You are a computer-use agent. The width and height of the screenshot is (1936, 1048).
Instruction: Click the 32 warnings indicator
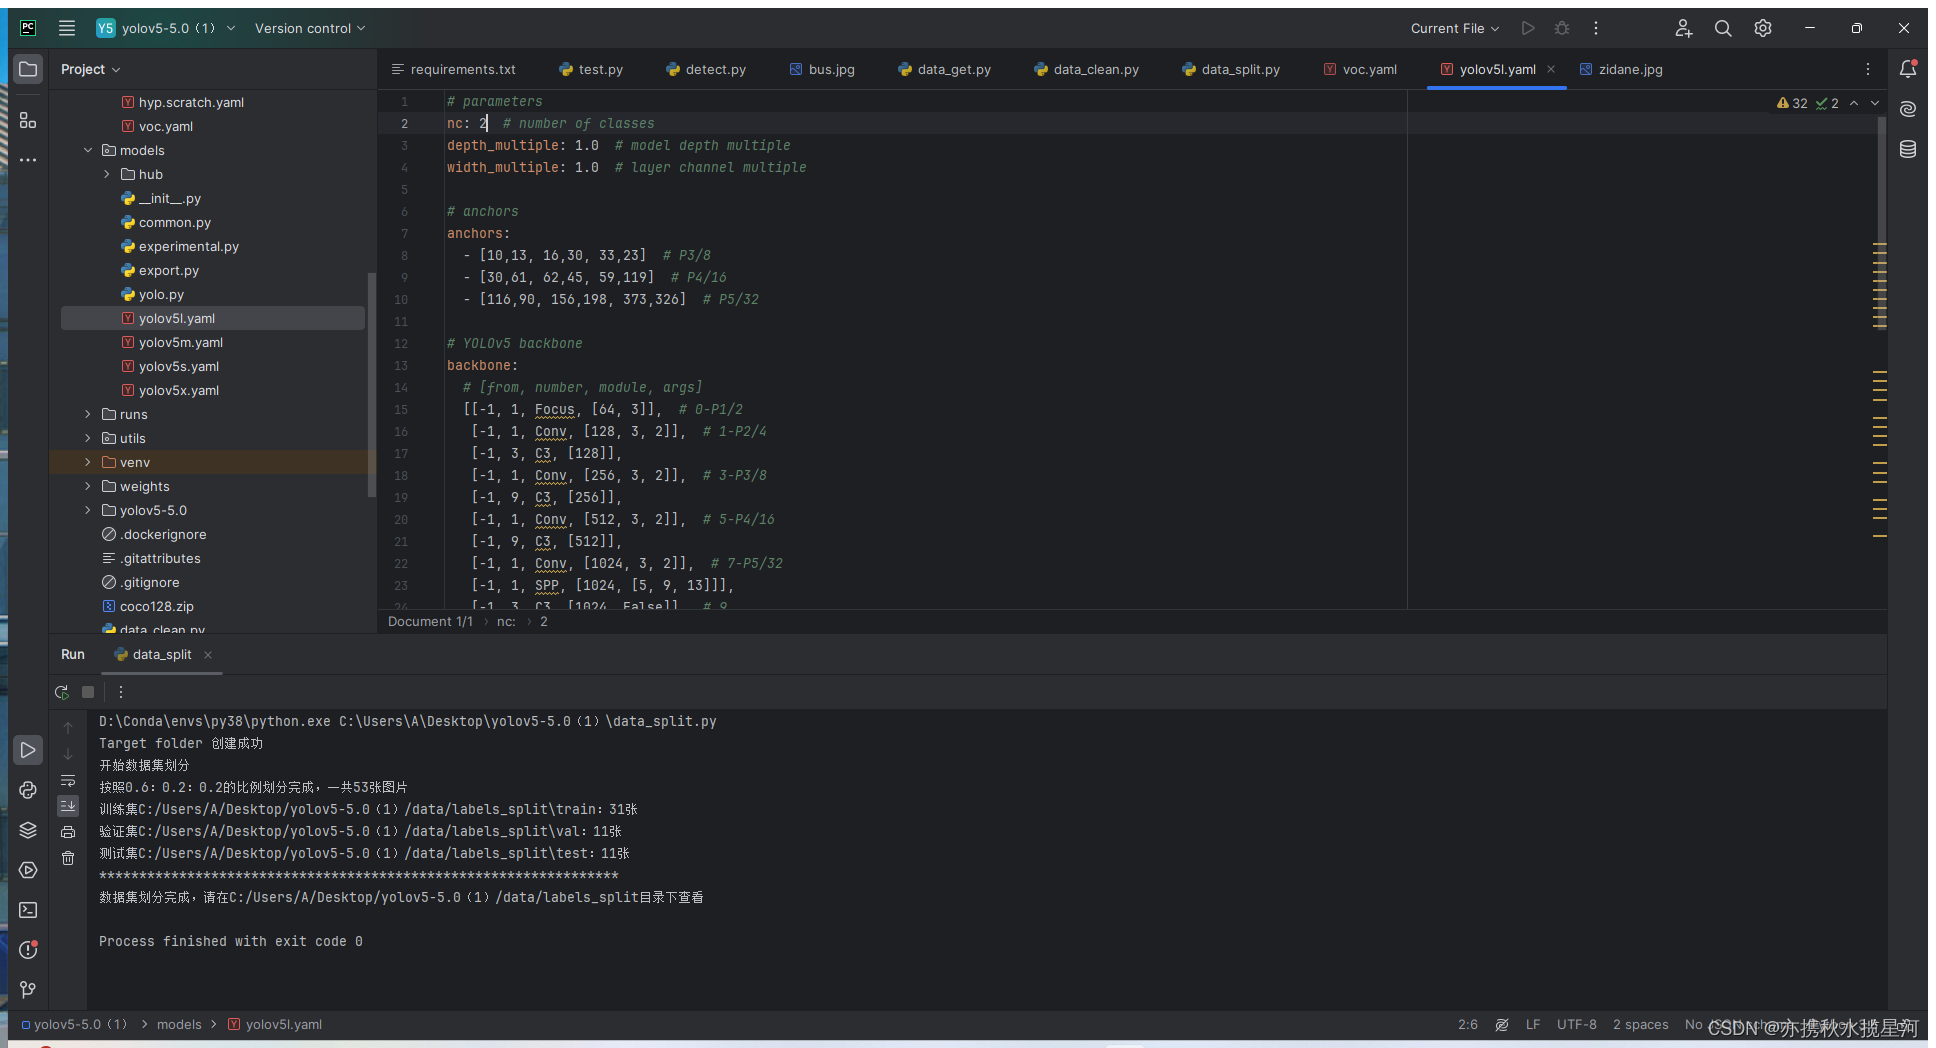pos(1792,103)
